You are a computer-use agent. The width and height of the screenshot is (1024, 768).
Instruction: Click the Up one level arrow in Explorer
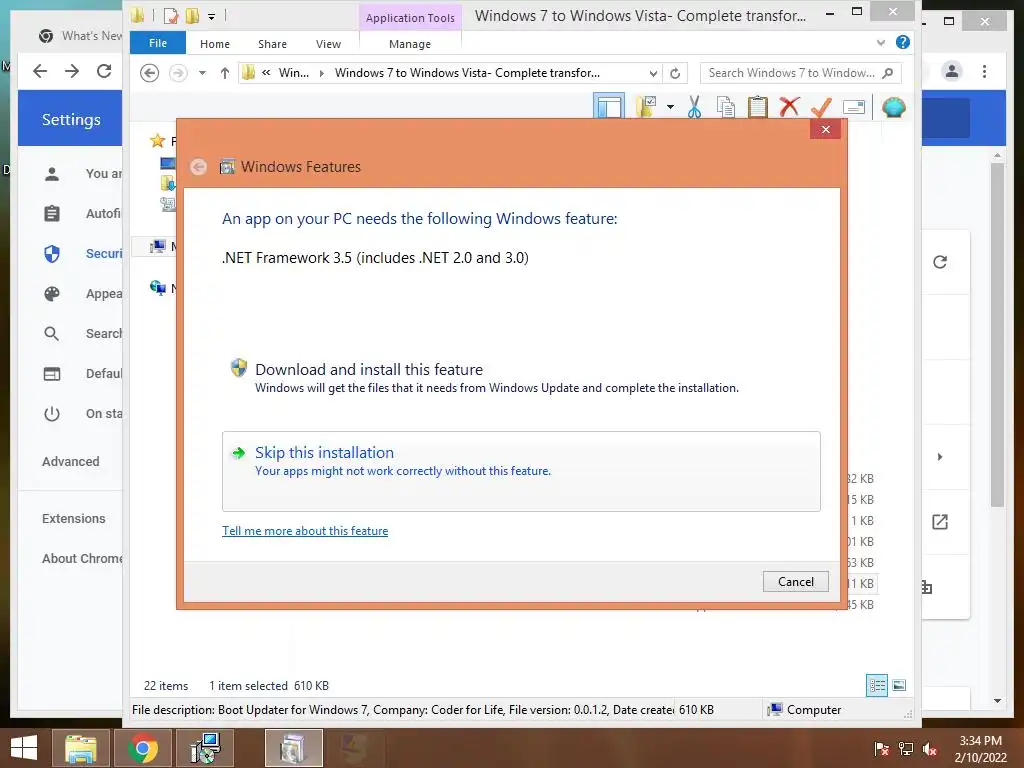click(x=225, y=73)
